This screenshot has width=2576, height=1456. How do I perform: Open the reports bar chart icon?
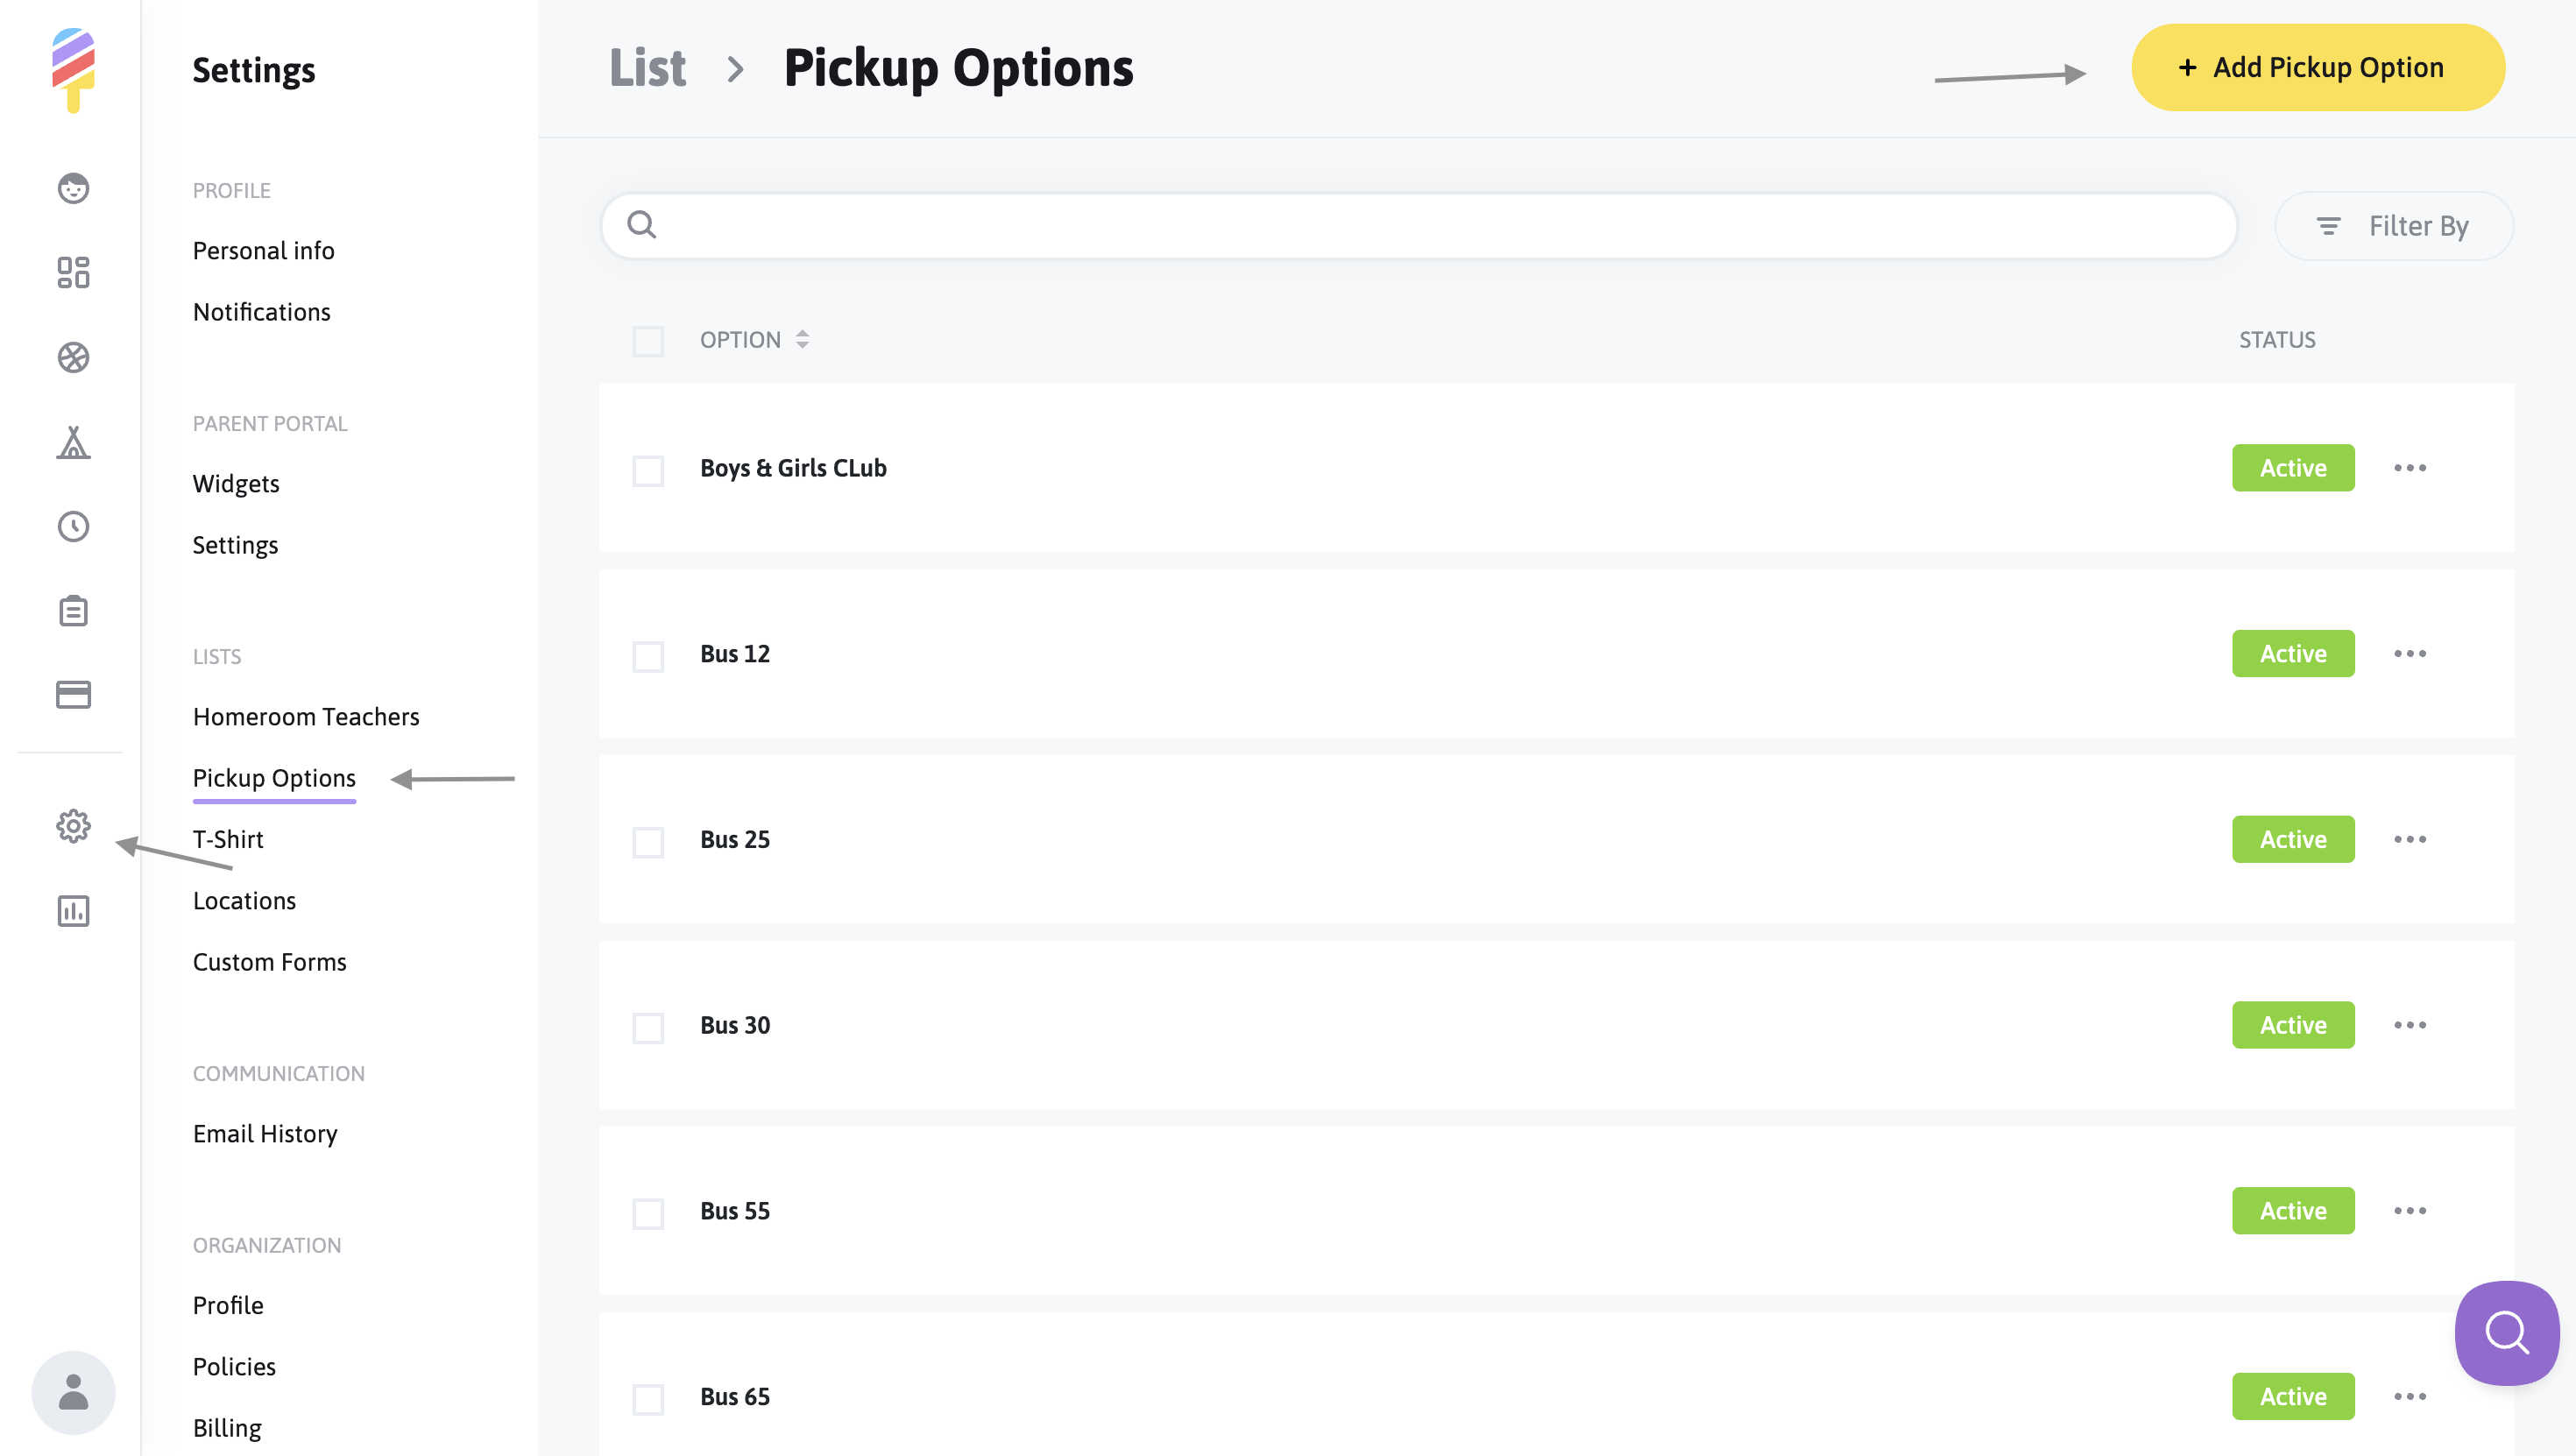tap(73, 910)
